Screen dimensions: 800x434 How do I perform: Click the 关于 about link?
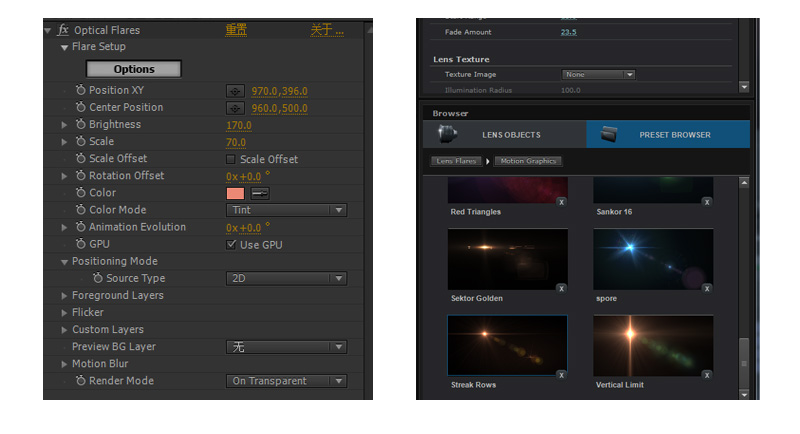327,30
